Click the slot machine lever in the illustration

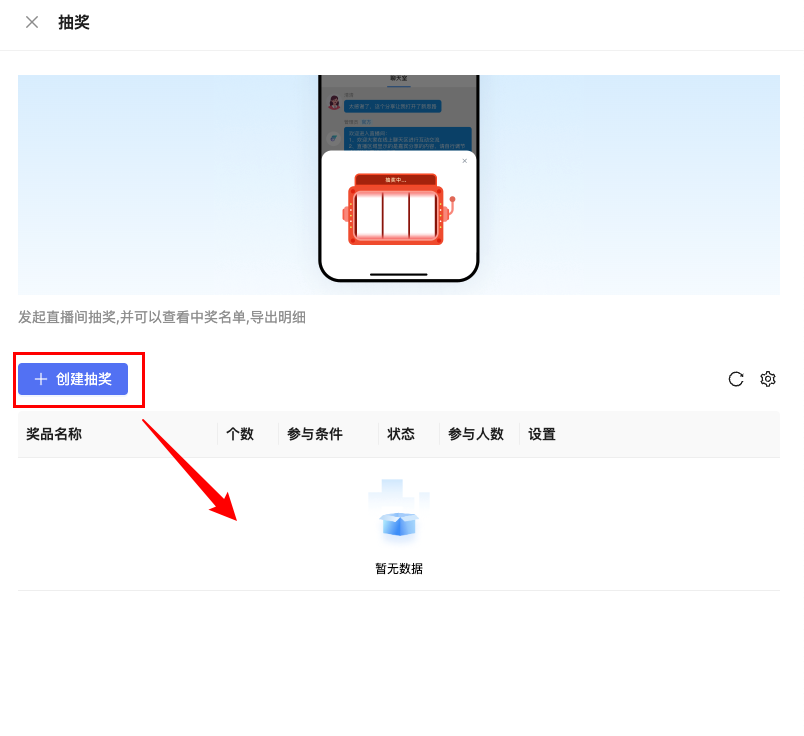(451, 206)
